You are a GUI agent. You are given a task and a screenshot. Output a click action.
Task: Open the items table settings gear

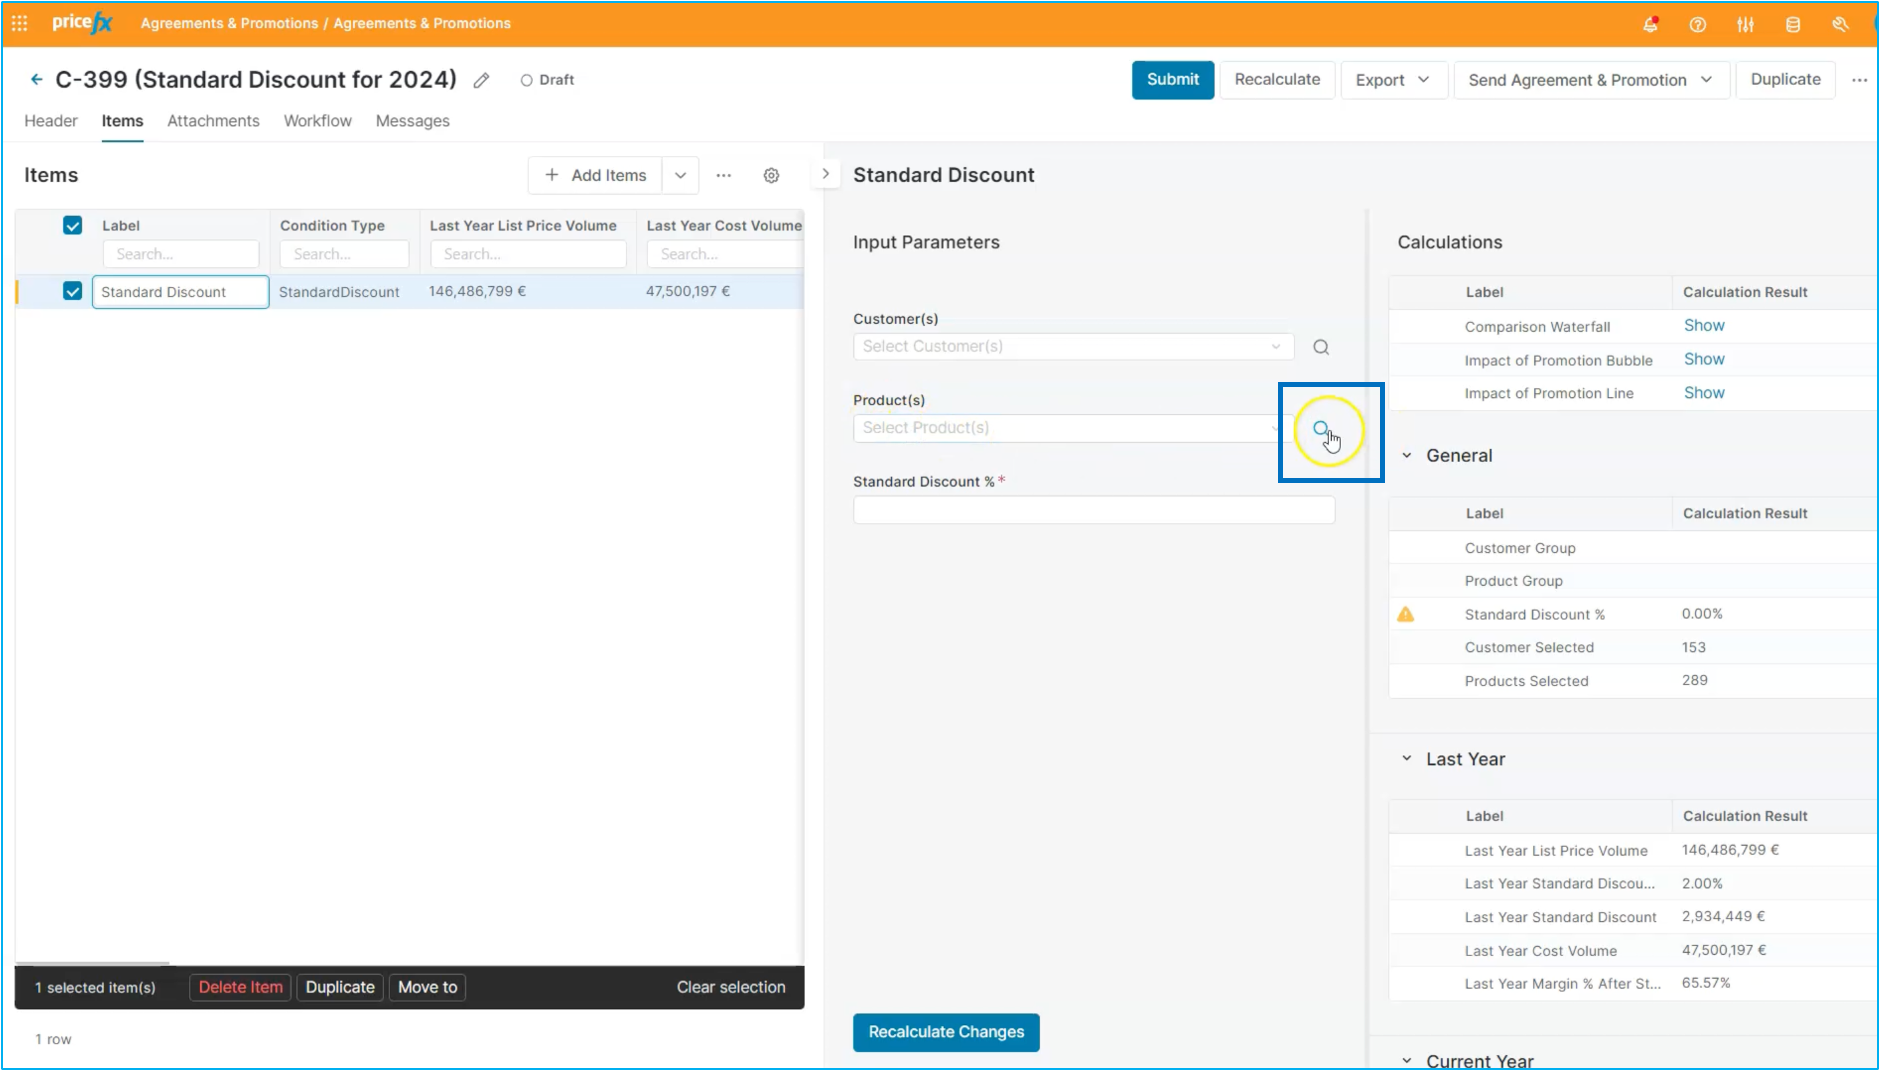pos(771,175)
